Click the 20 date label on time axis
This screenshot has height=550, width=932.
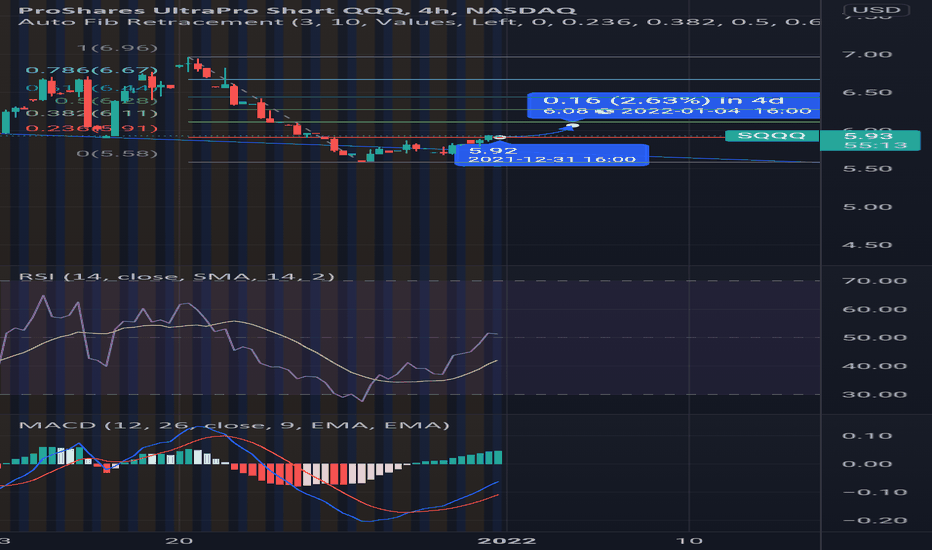coord(179,541)
